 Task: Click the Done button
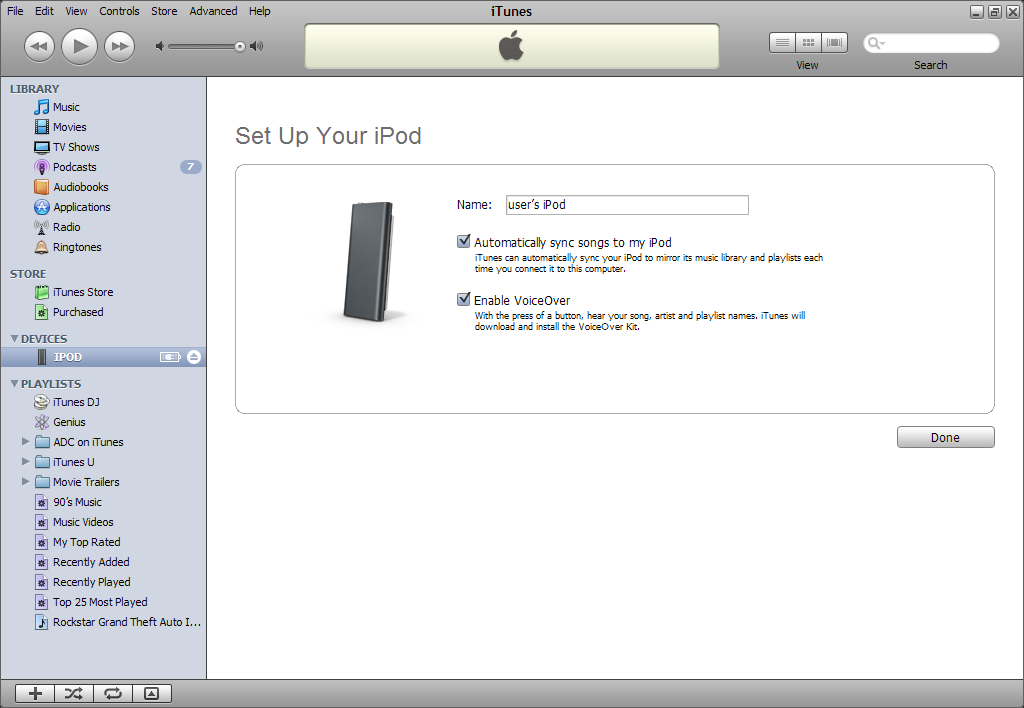pos(946,438)
